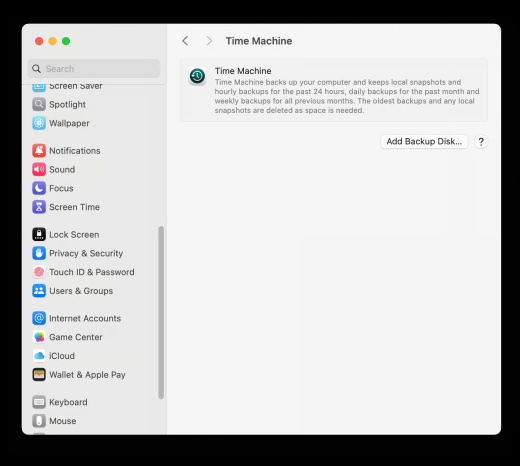Open the Game Center icon

pyautogui.click(x=39, y=337)
